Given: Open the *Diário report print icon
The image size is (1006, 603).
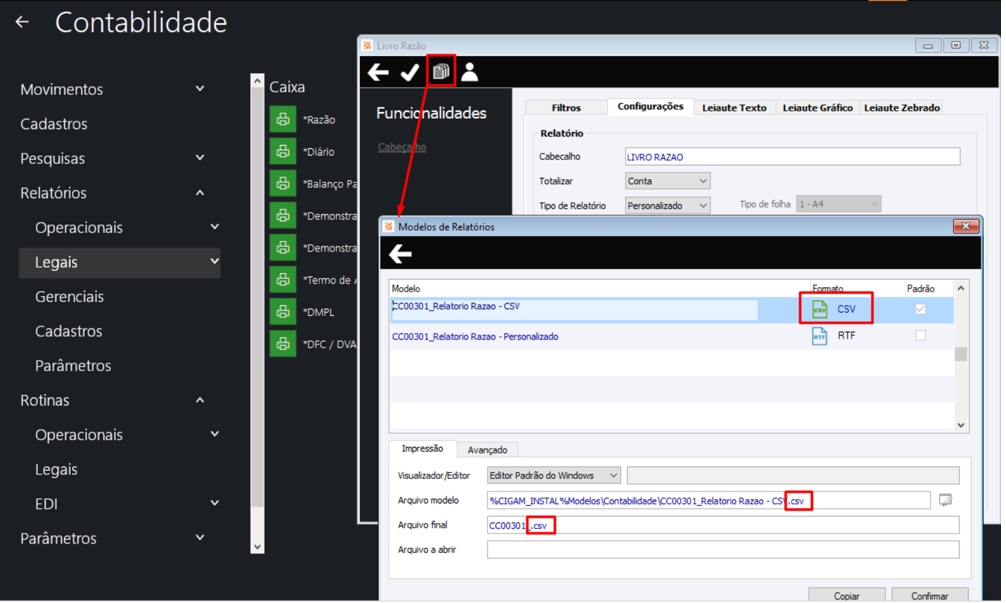Looking at the screenshot, I should pos(282,151).
